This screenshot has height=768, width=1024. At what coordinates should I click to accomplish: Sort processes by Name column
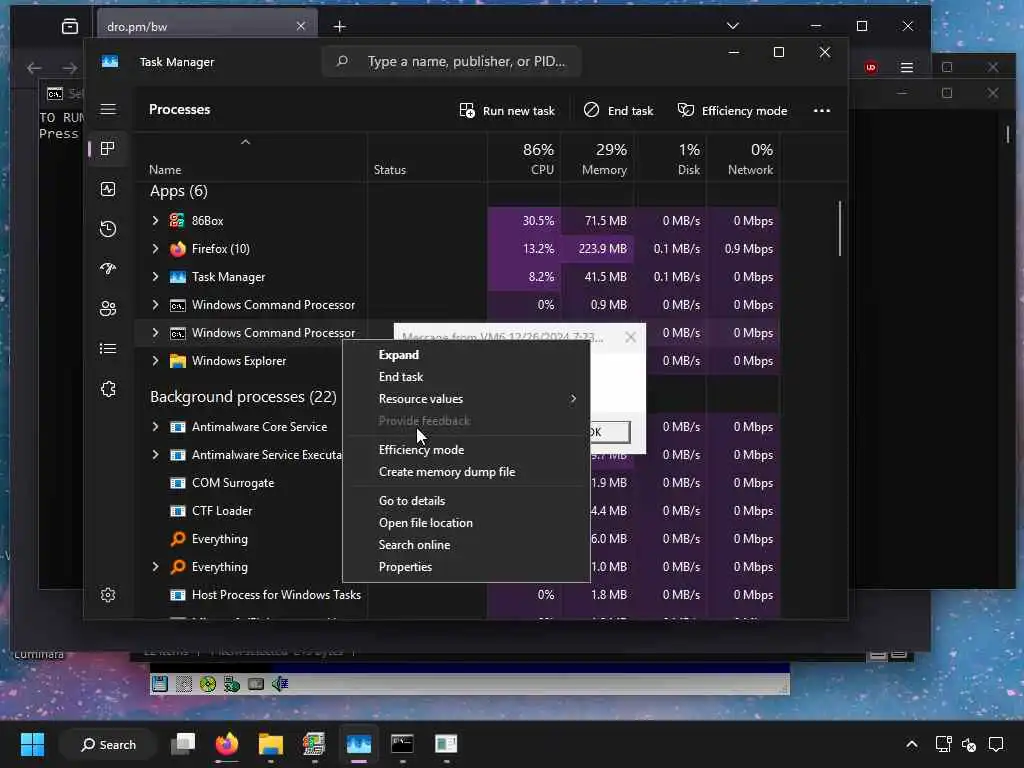(x=251, y=158)
